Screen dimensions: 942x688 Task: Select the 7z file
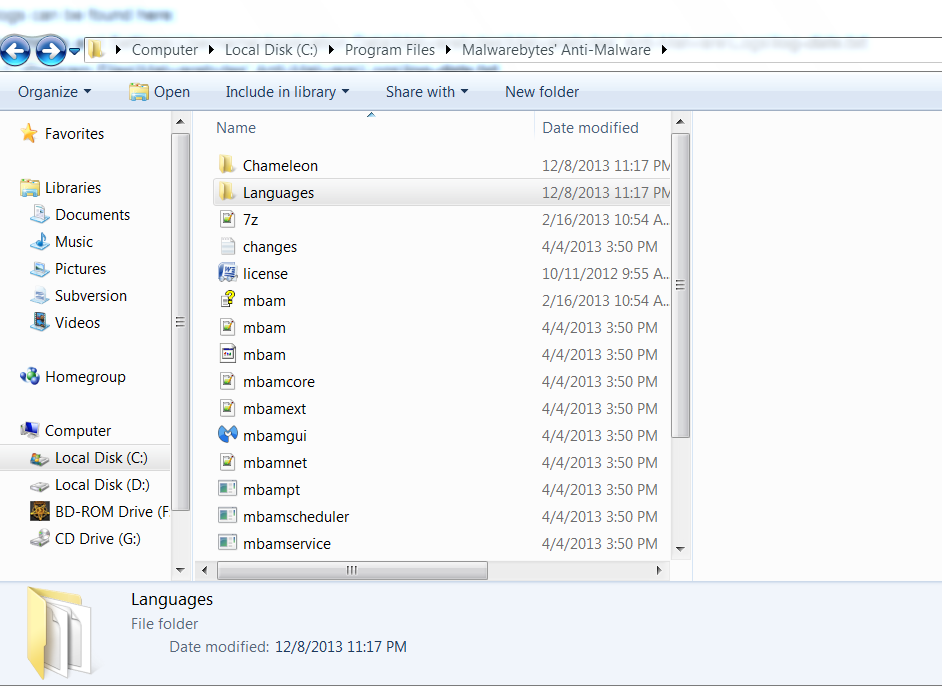point(251,220)
